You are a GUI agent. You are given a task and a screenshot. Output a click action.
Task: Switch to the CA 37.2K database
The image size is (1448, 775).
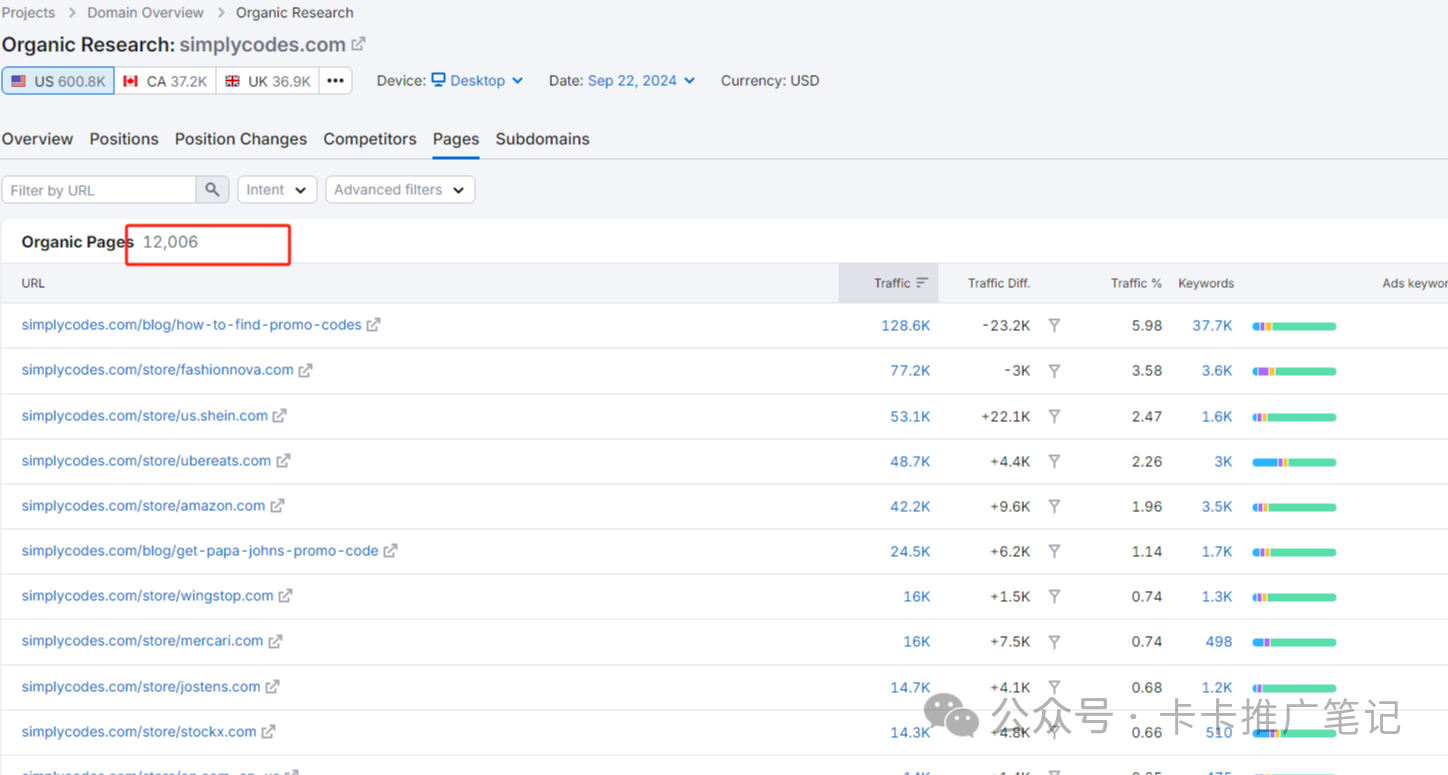coord(165,81)
